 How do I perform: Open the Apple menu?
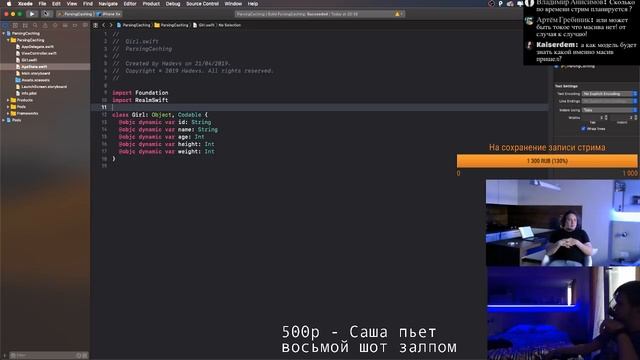tap(9, 4)
